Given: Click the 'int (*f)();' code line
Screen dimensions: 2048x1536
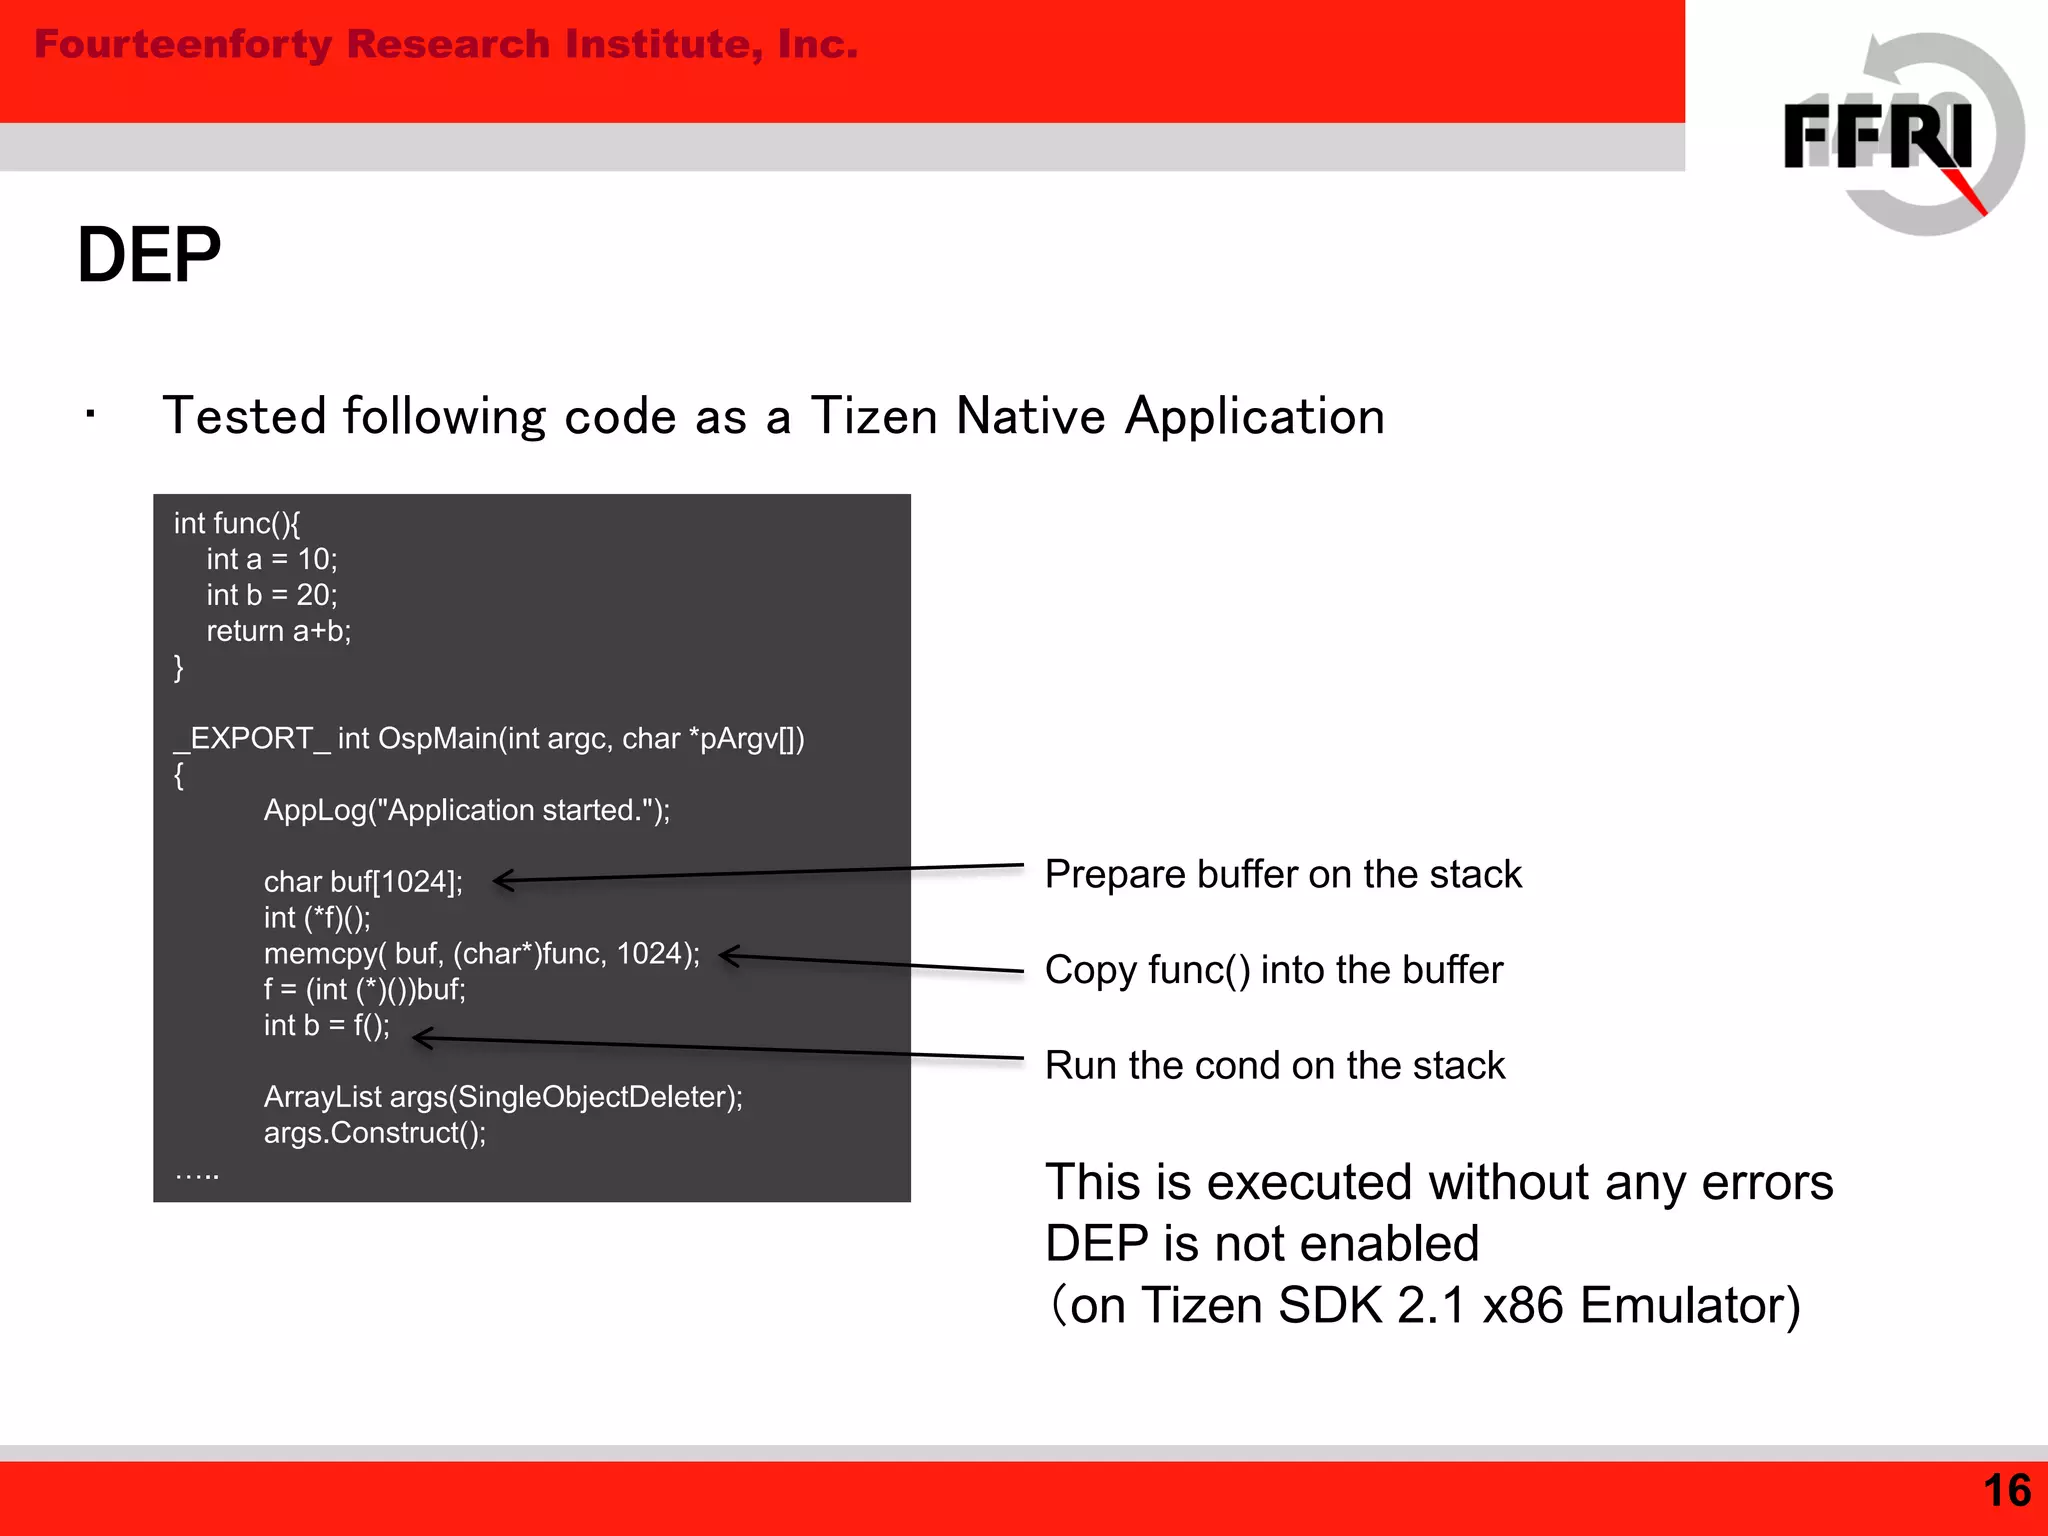Looking at the screenshot, I should tap(317, 918).
